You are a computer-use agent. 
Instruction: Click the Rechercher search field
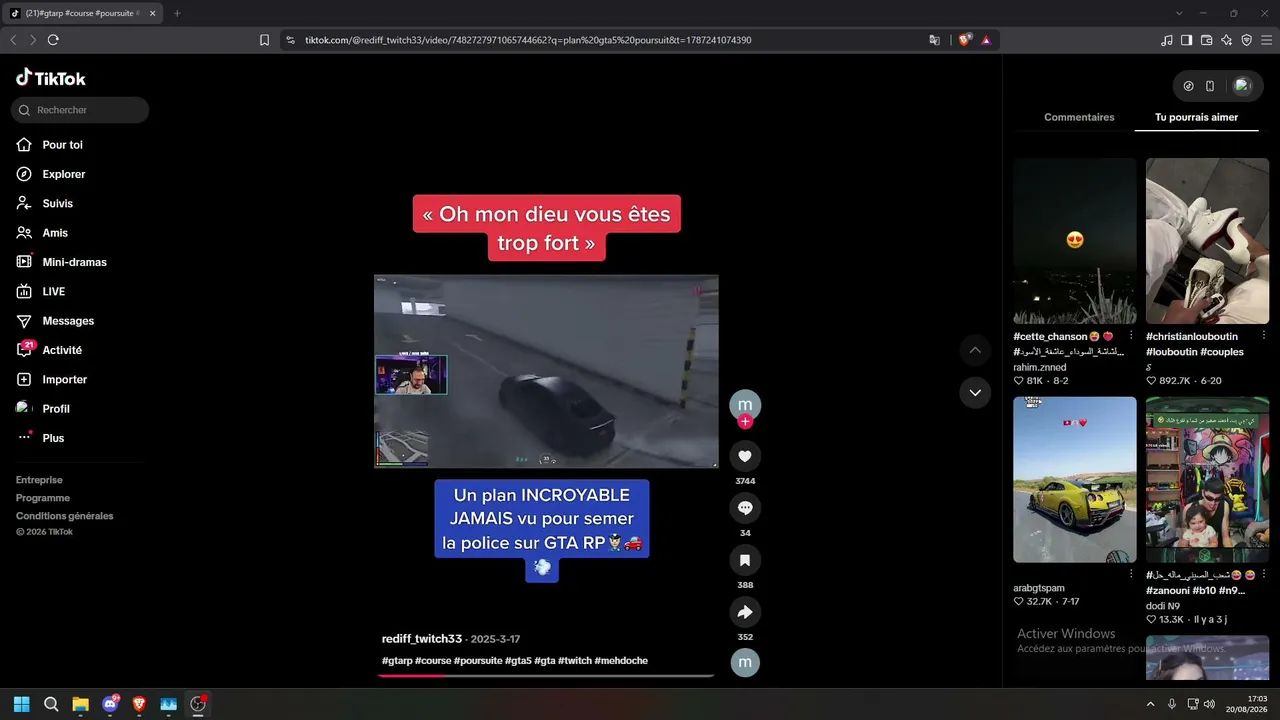coord(80,110)
